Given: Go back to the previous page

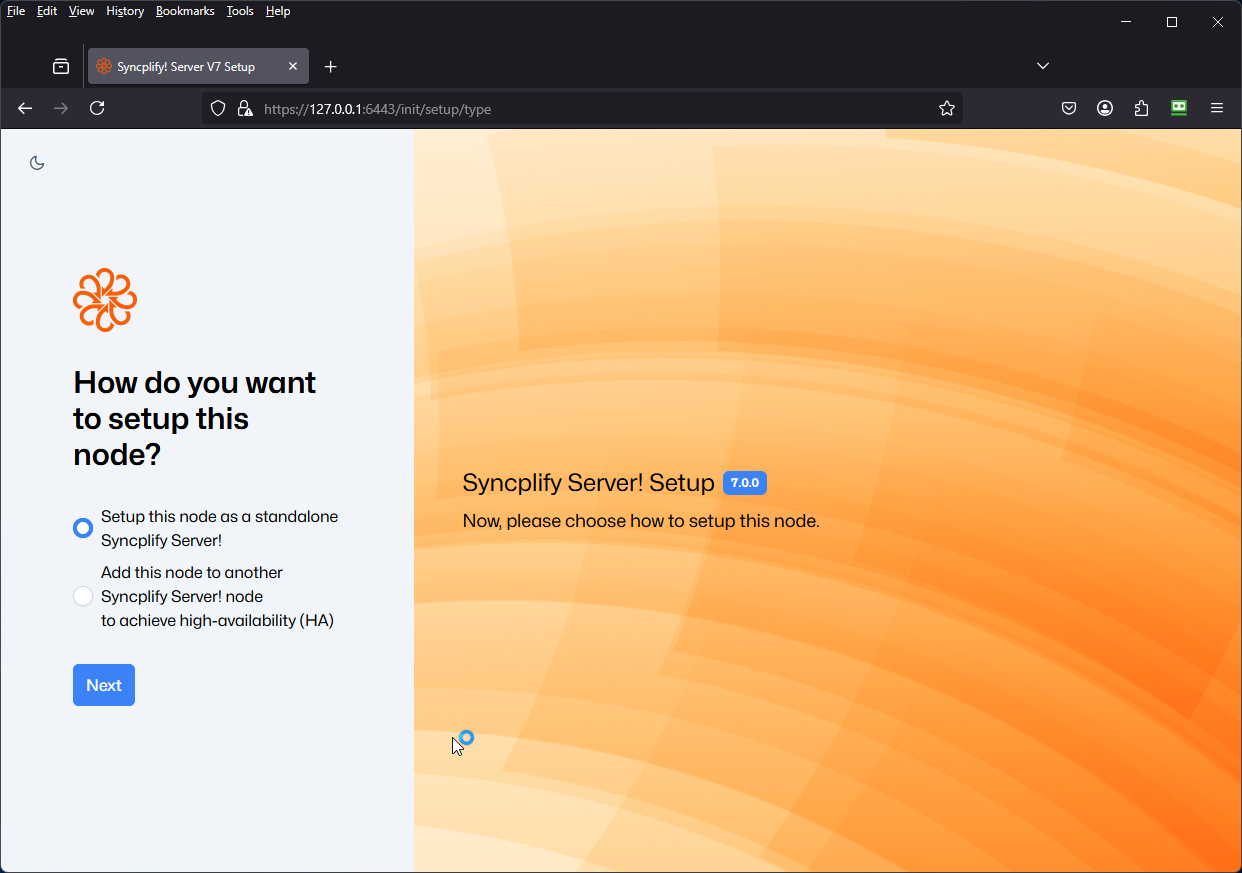Looking at the screenshot, I should point(25,108).
